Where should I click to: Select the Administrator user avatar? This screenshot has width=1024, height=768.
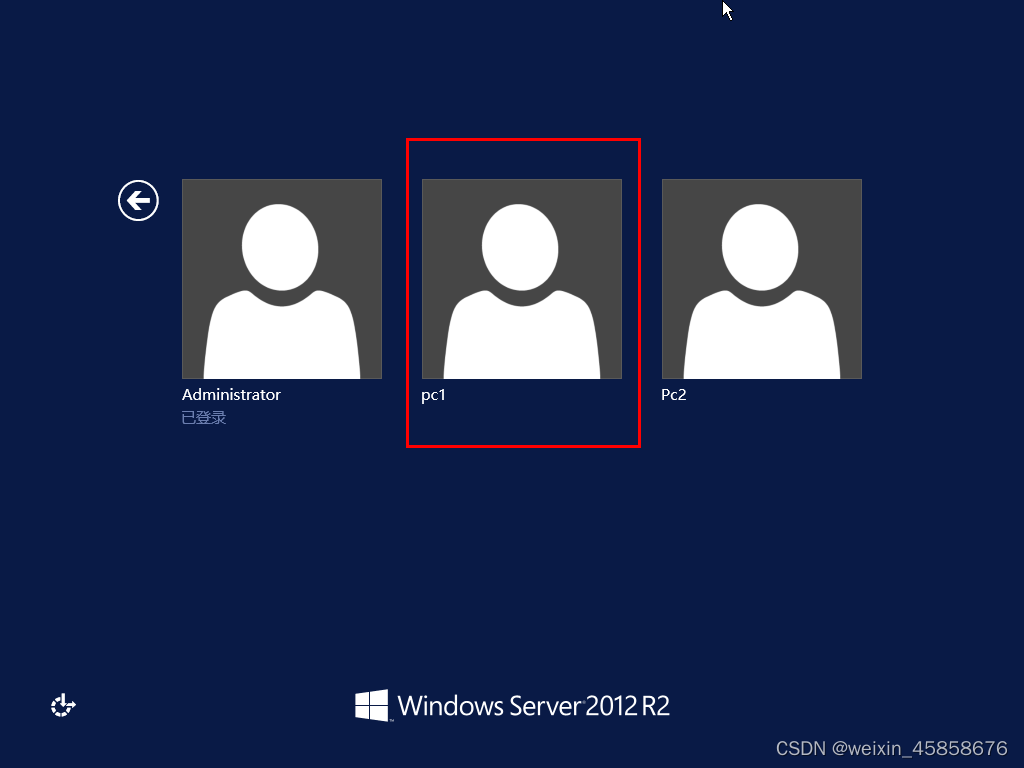(x=281, y=279)
